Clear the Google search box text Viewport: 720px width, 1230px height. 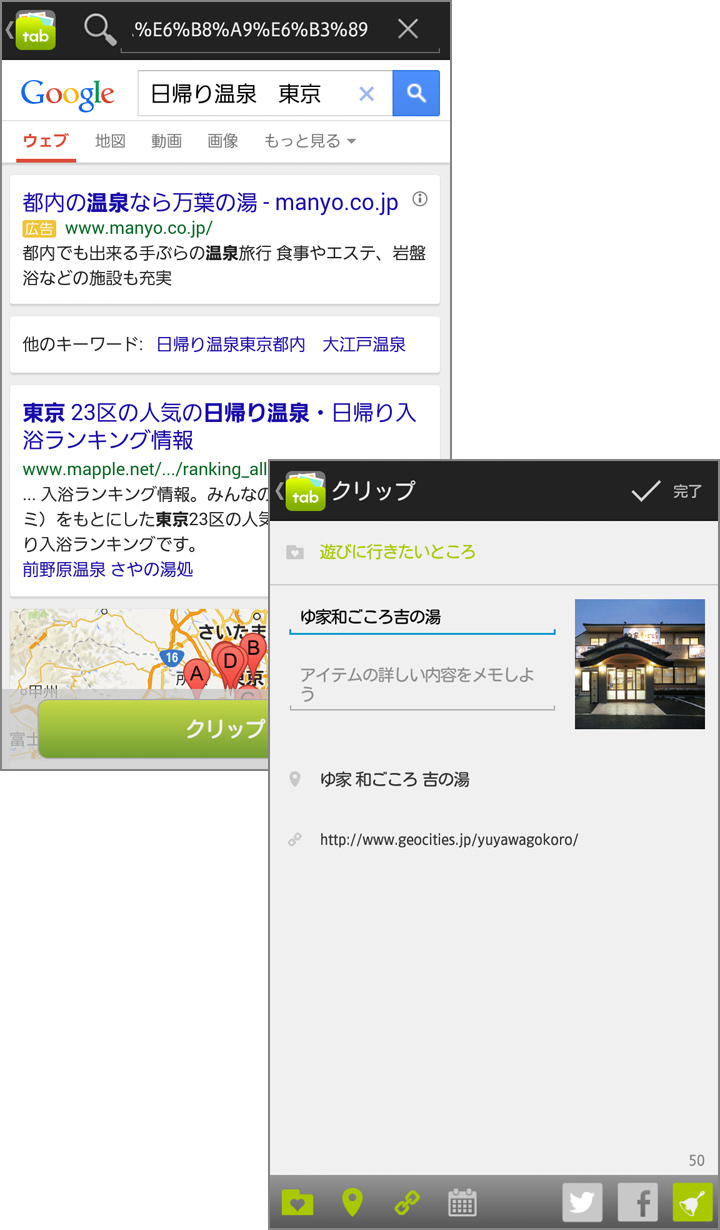(x=366, y=94)
